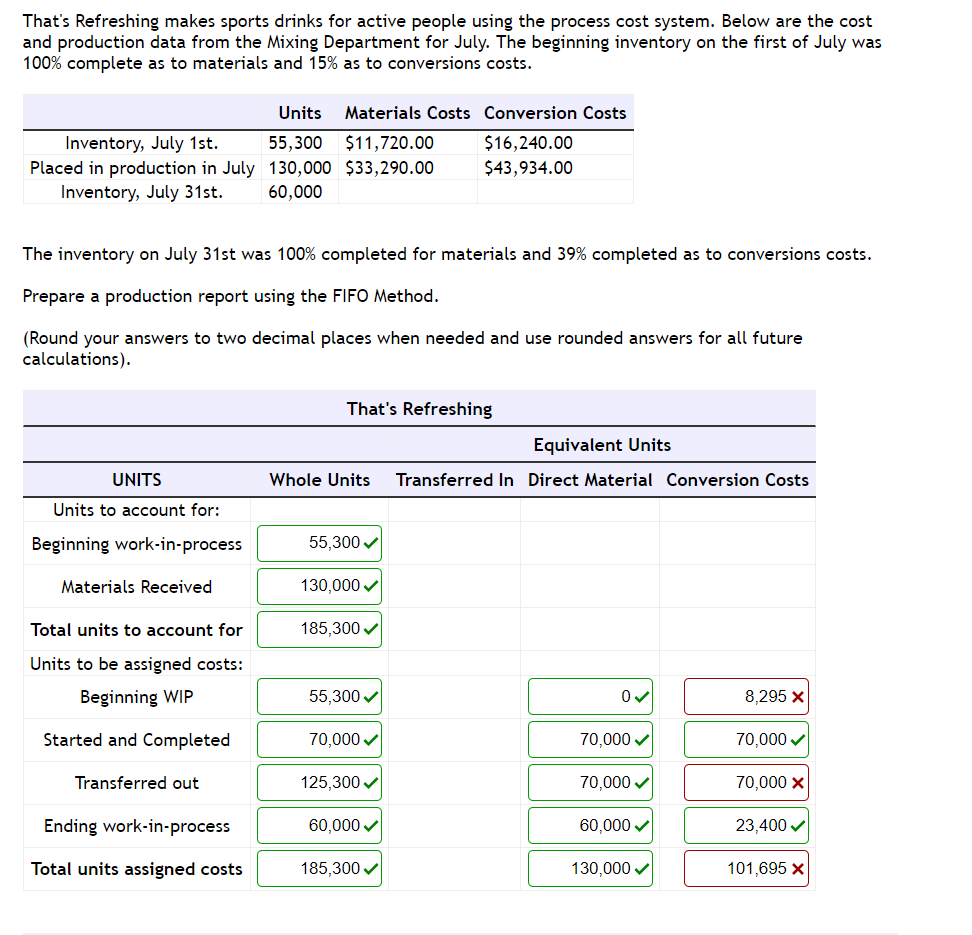Edit the incorrect Beginning WIP conversion field 8,295
The height and width of the screenshot is (935, 972).
coord(746,696)
